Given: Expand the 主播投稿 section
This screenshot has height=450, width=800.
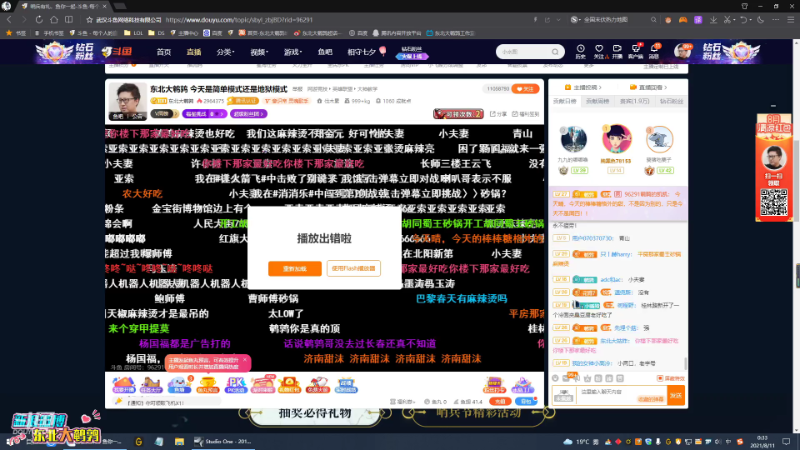Looking at the screenshot, I should coord(583,87).
